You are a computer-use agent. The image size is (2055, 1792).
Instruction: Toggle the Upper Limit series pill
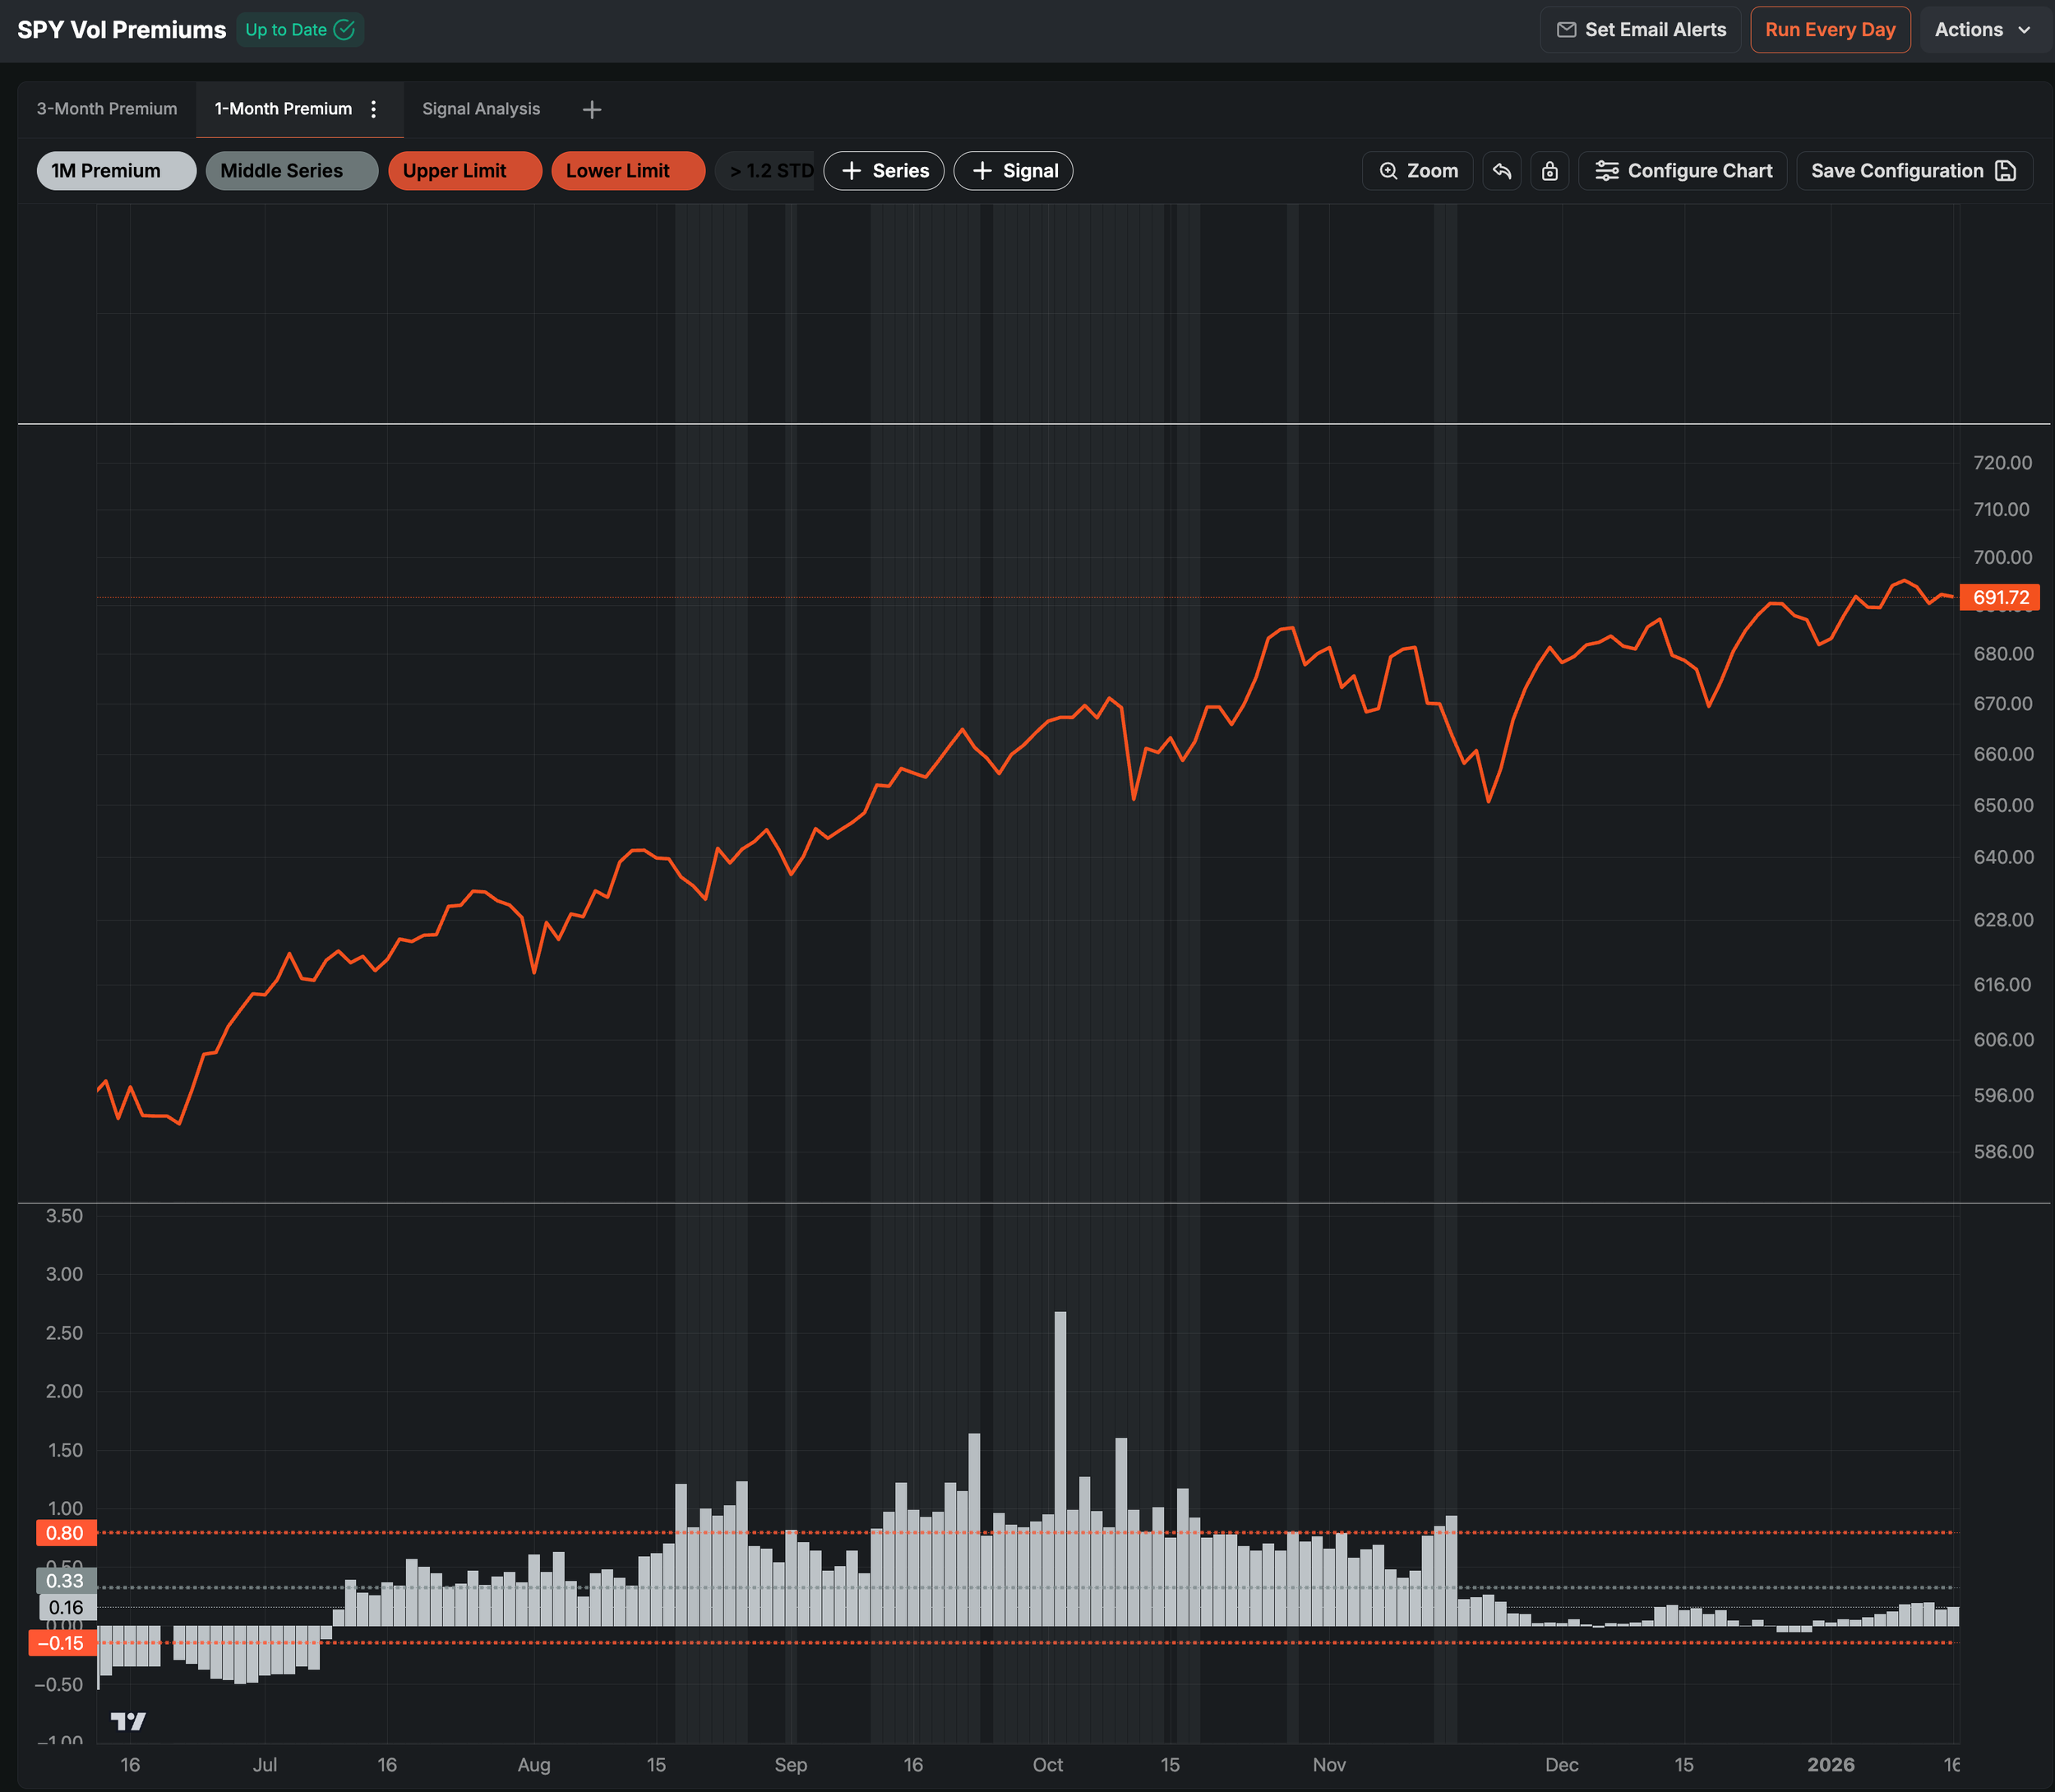coord(464,171)
